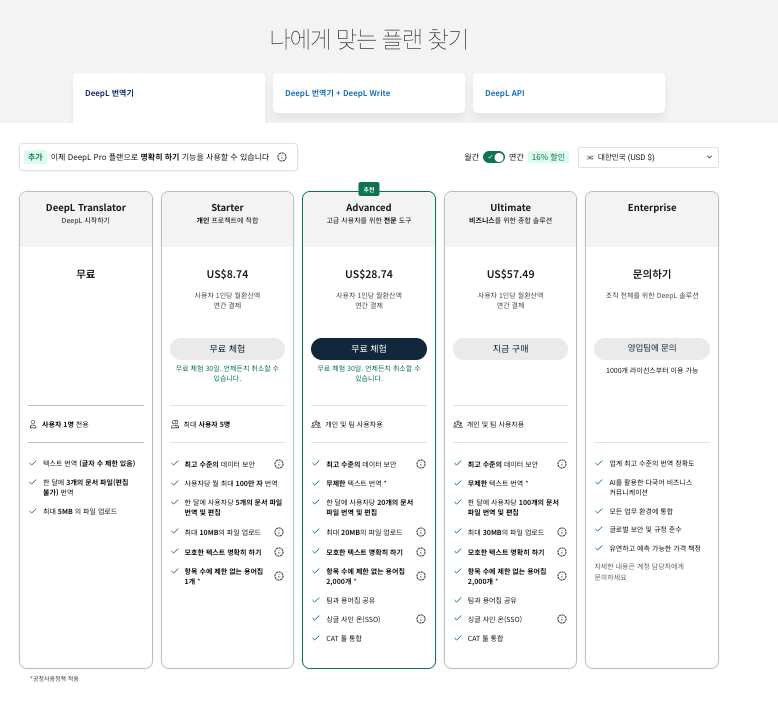Click single-user icon beside 사용자 1명 전용
Screen dimensions: 778x708
tap(33, 424)
